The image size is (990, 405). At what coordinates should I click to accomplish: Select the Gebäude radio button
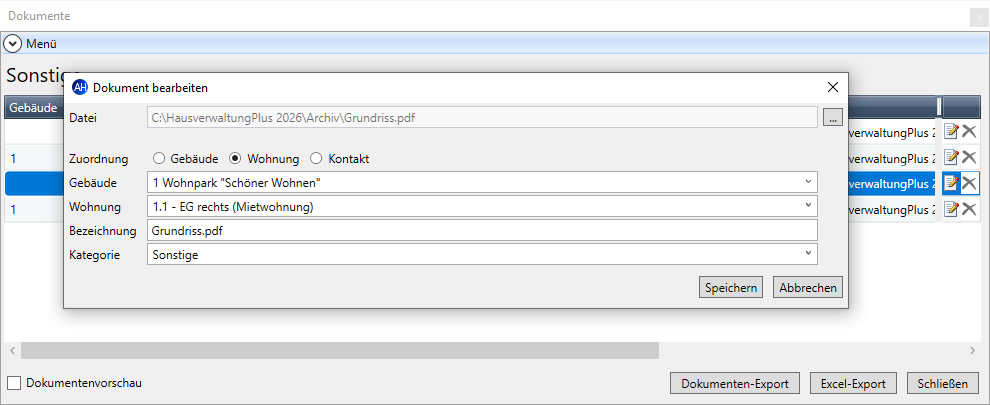[x=159, y=159]
